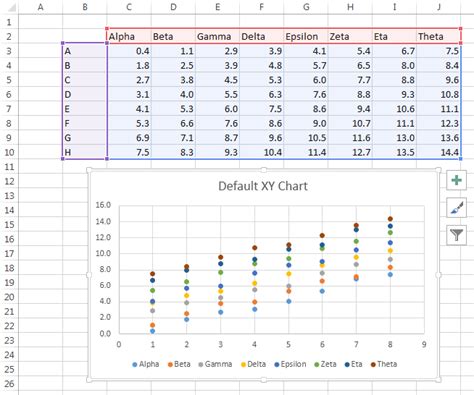
Task: Select column header G
Action: pyautogui.click(x=306, y=7)
